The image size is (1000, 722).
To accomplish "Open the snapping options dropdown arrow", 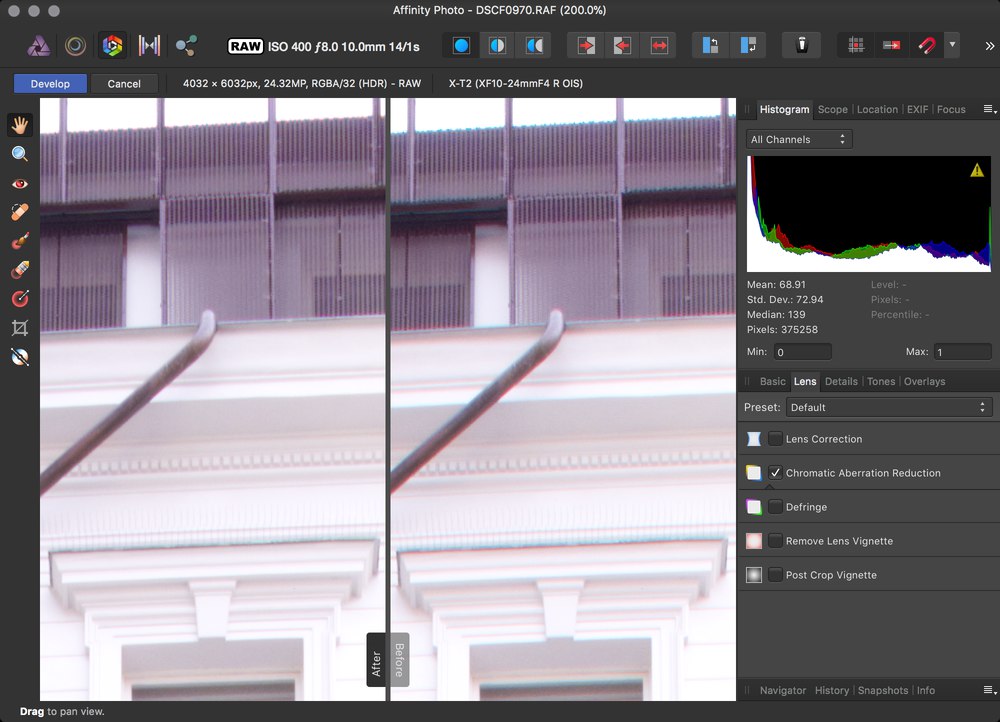I will point(952,45).
